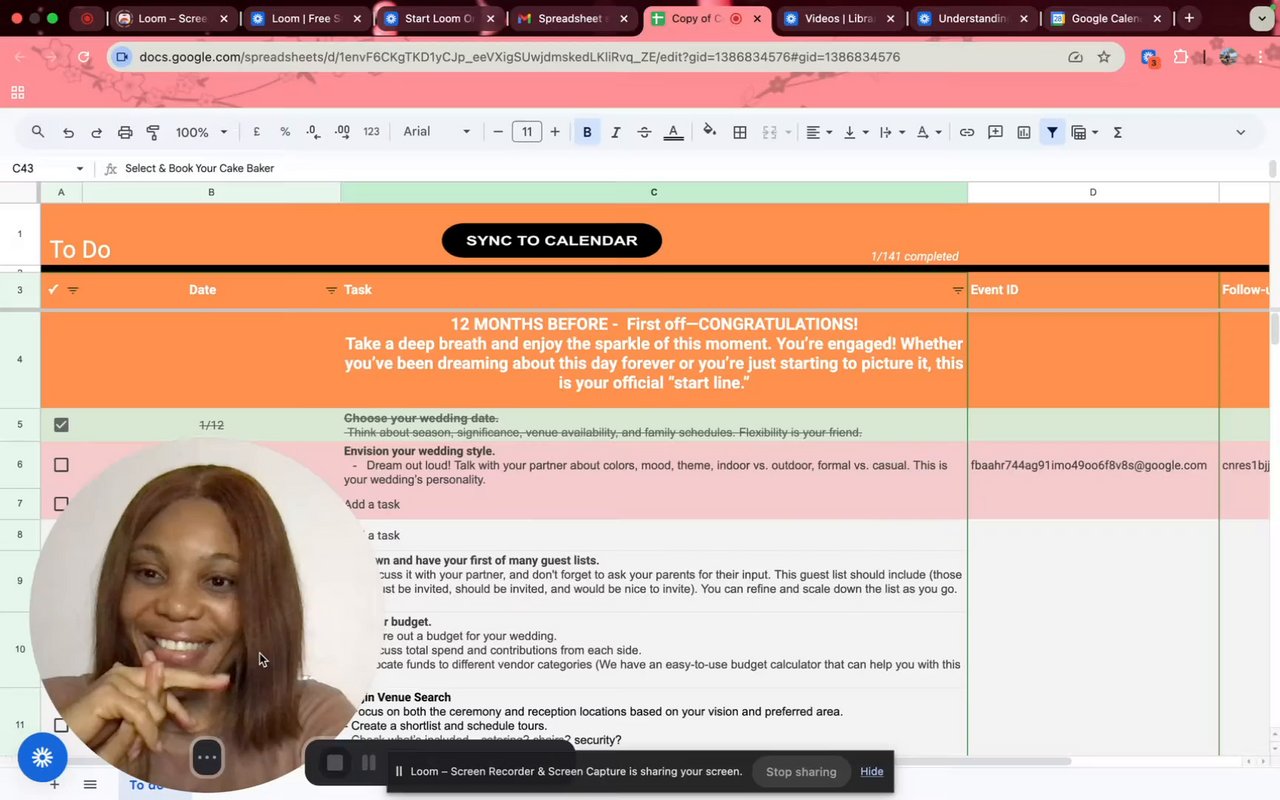The height and width of the screenshot is (800, 1280).
Task: Open horizontal align dropdown
Action: click(819, 132)
